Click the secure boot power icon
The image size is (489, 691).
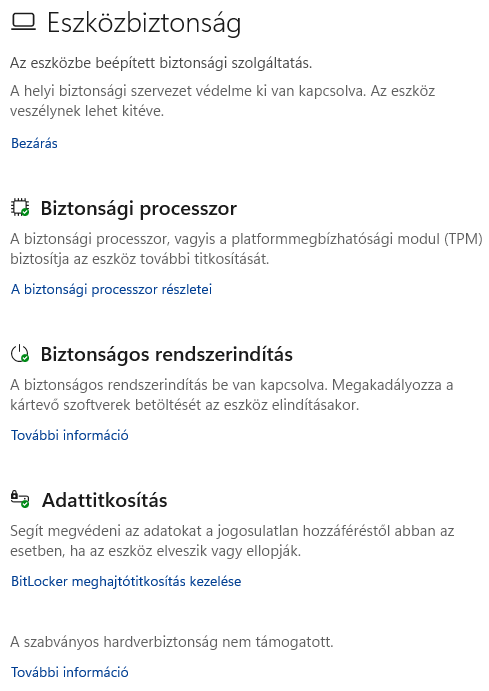coord(20,354)
